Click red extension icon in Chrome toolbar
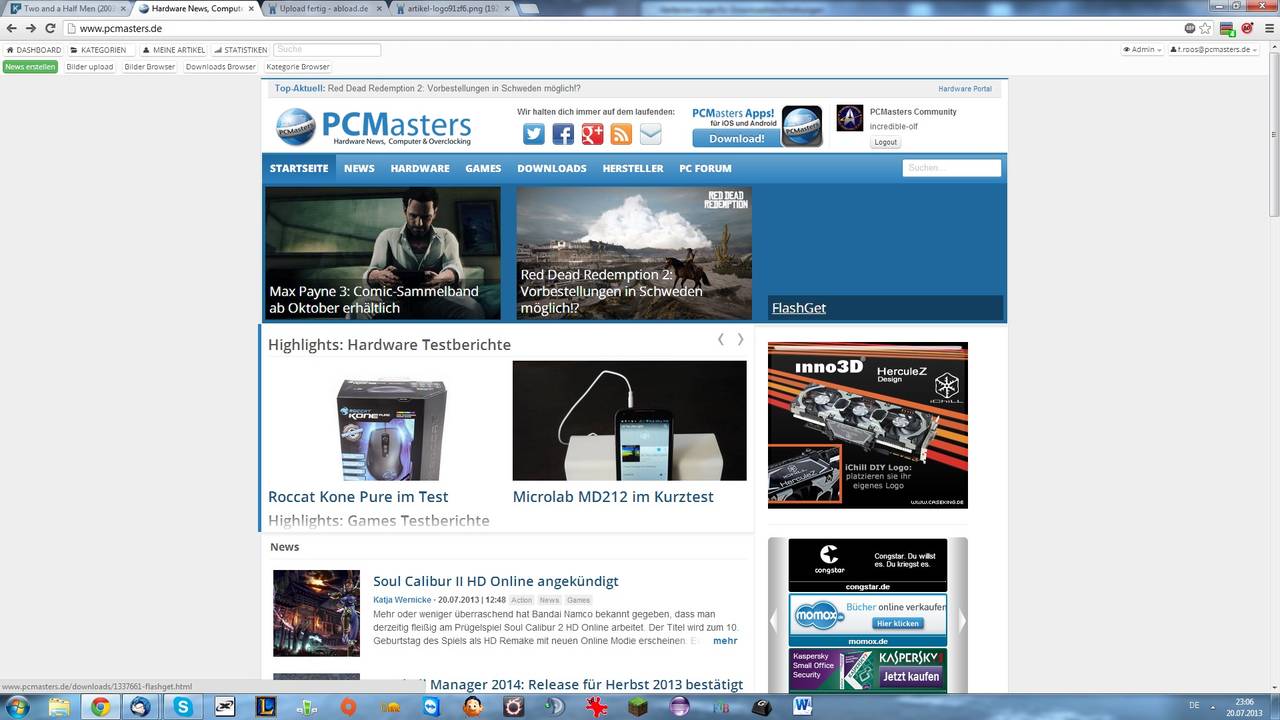 [x=1246, y=28]
